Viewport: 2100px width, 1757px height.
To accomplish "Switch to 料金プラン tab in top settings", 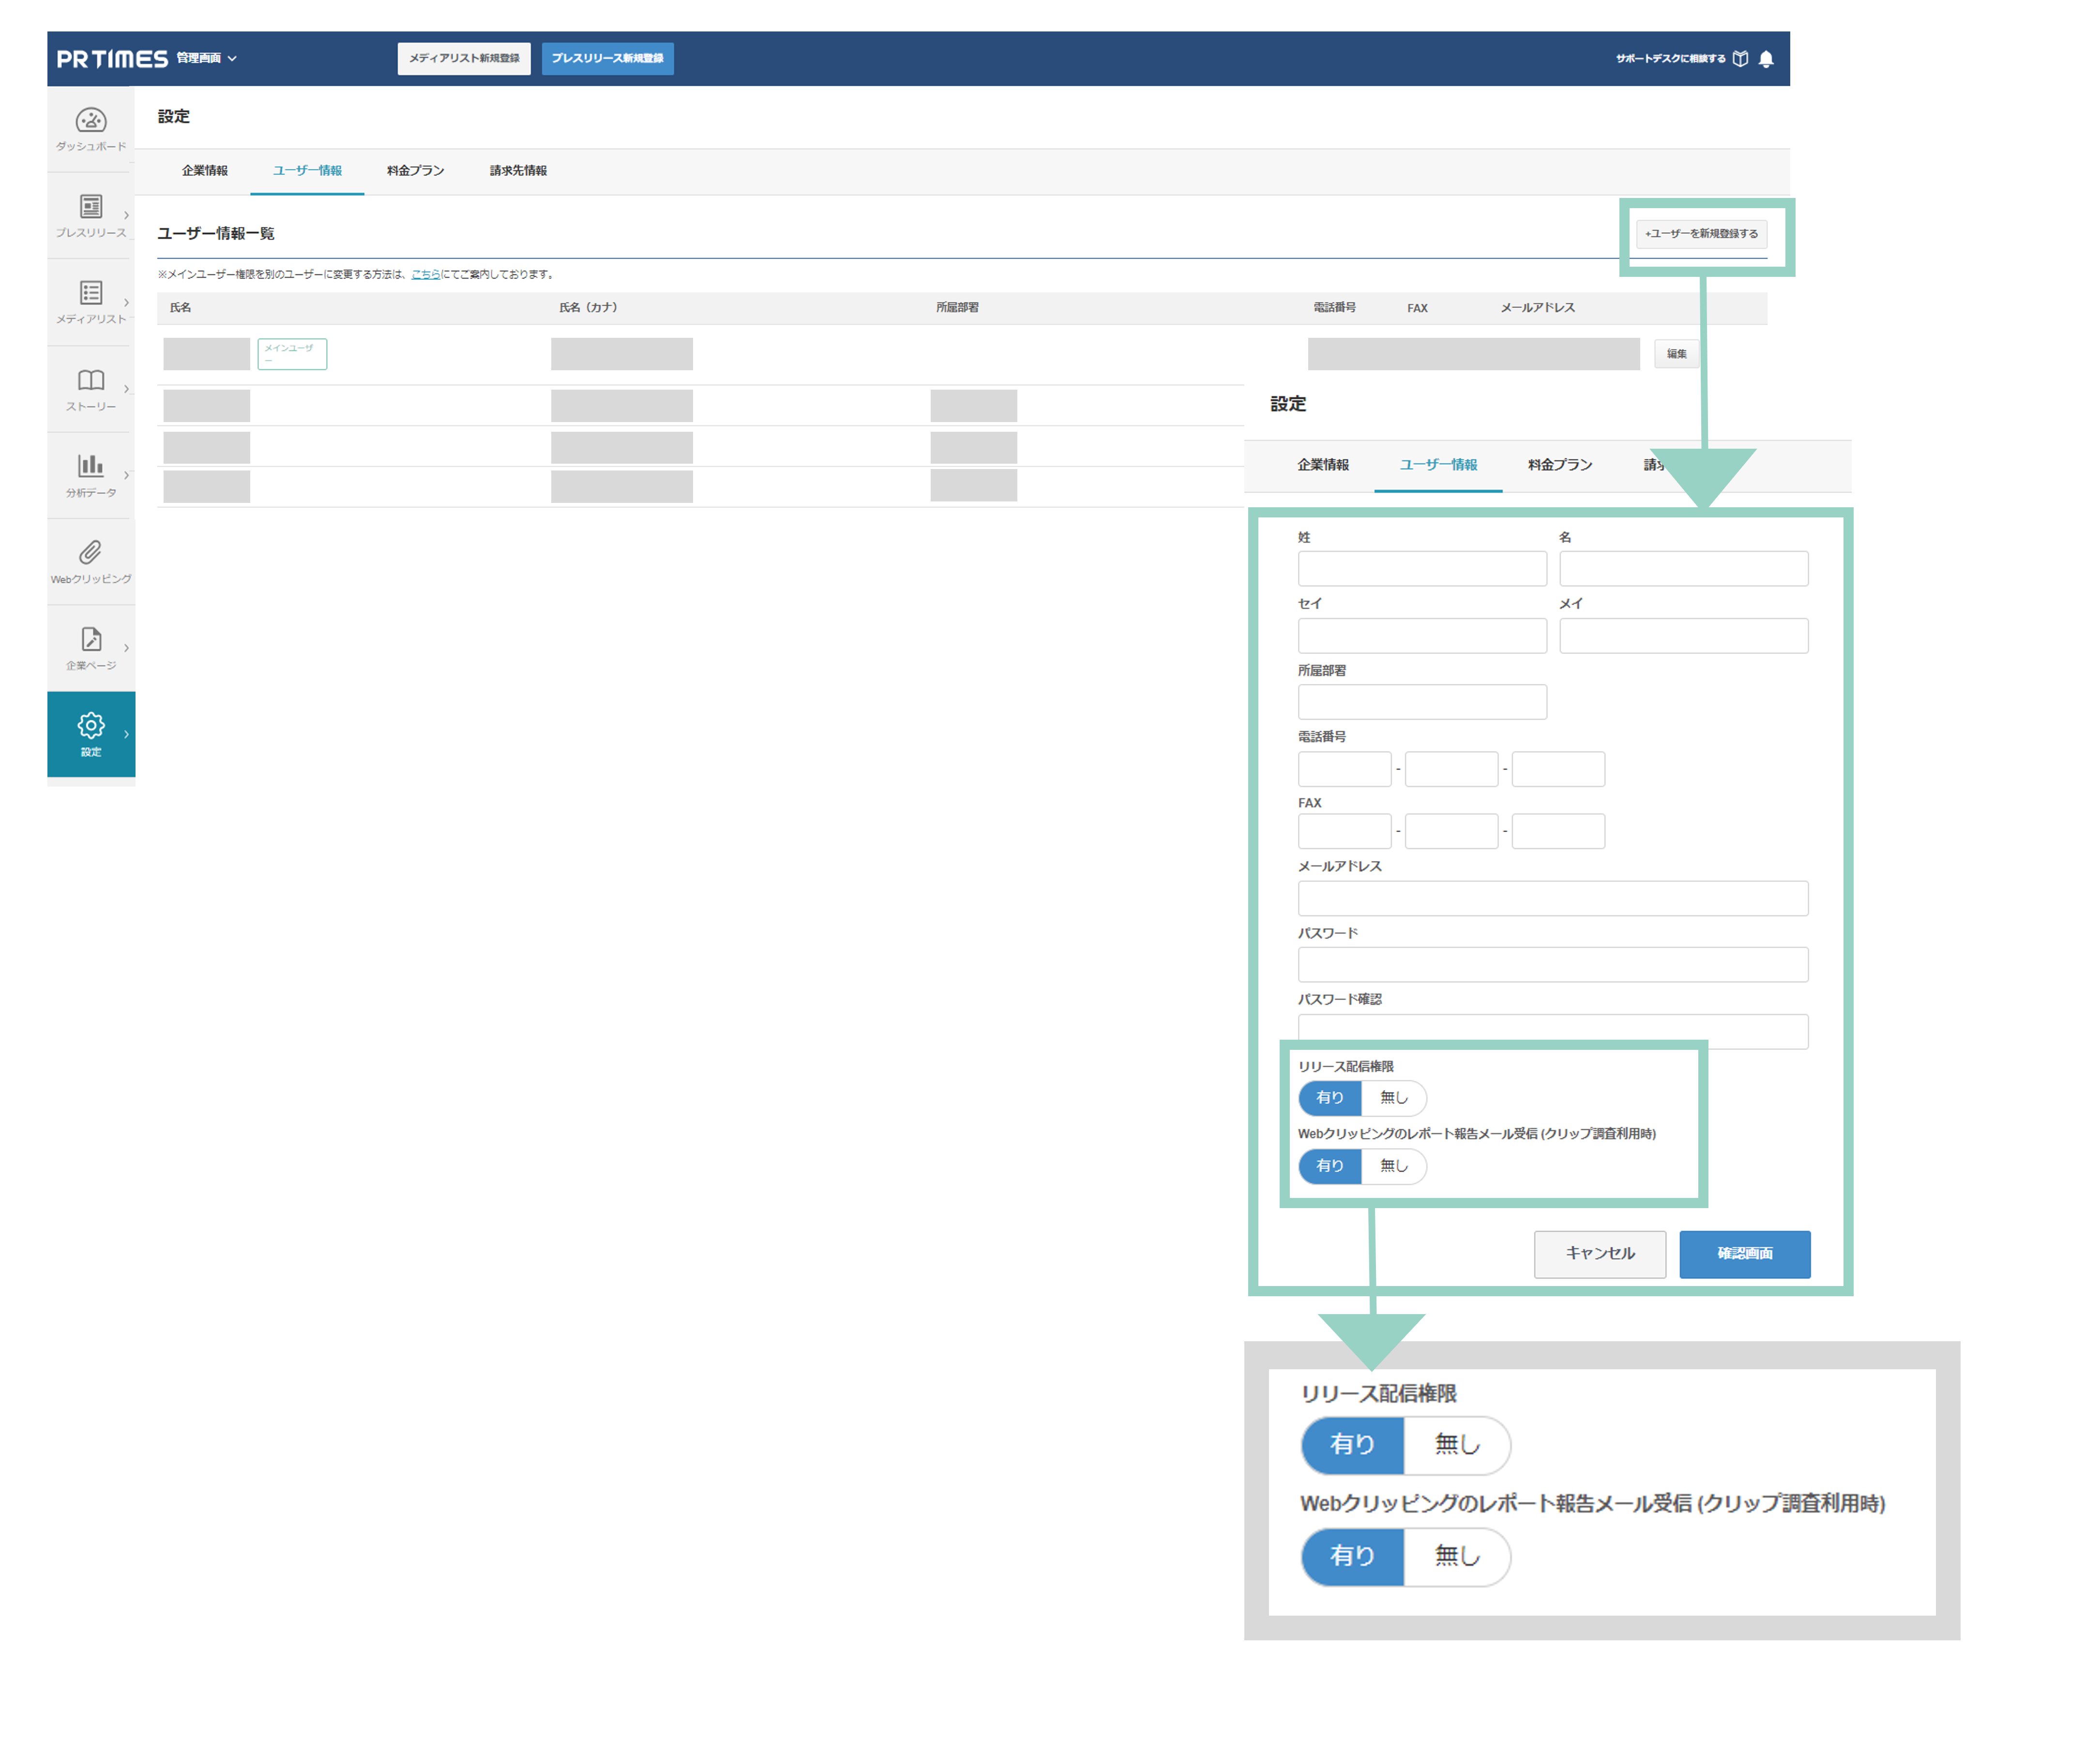I will (x=416, y=171).
